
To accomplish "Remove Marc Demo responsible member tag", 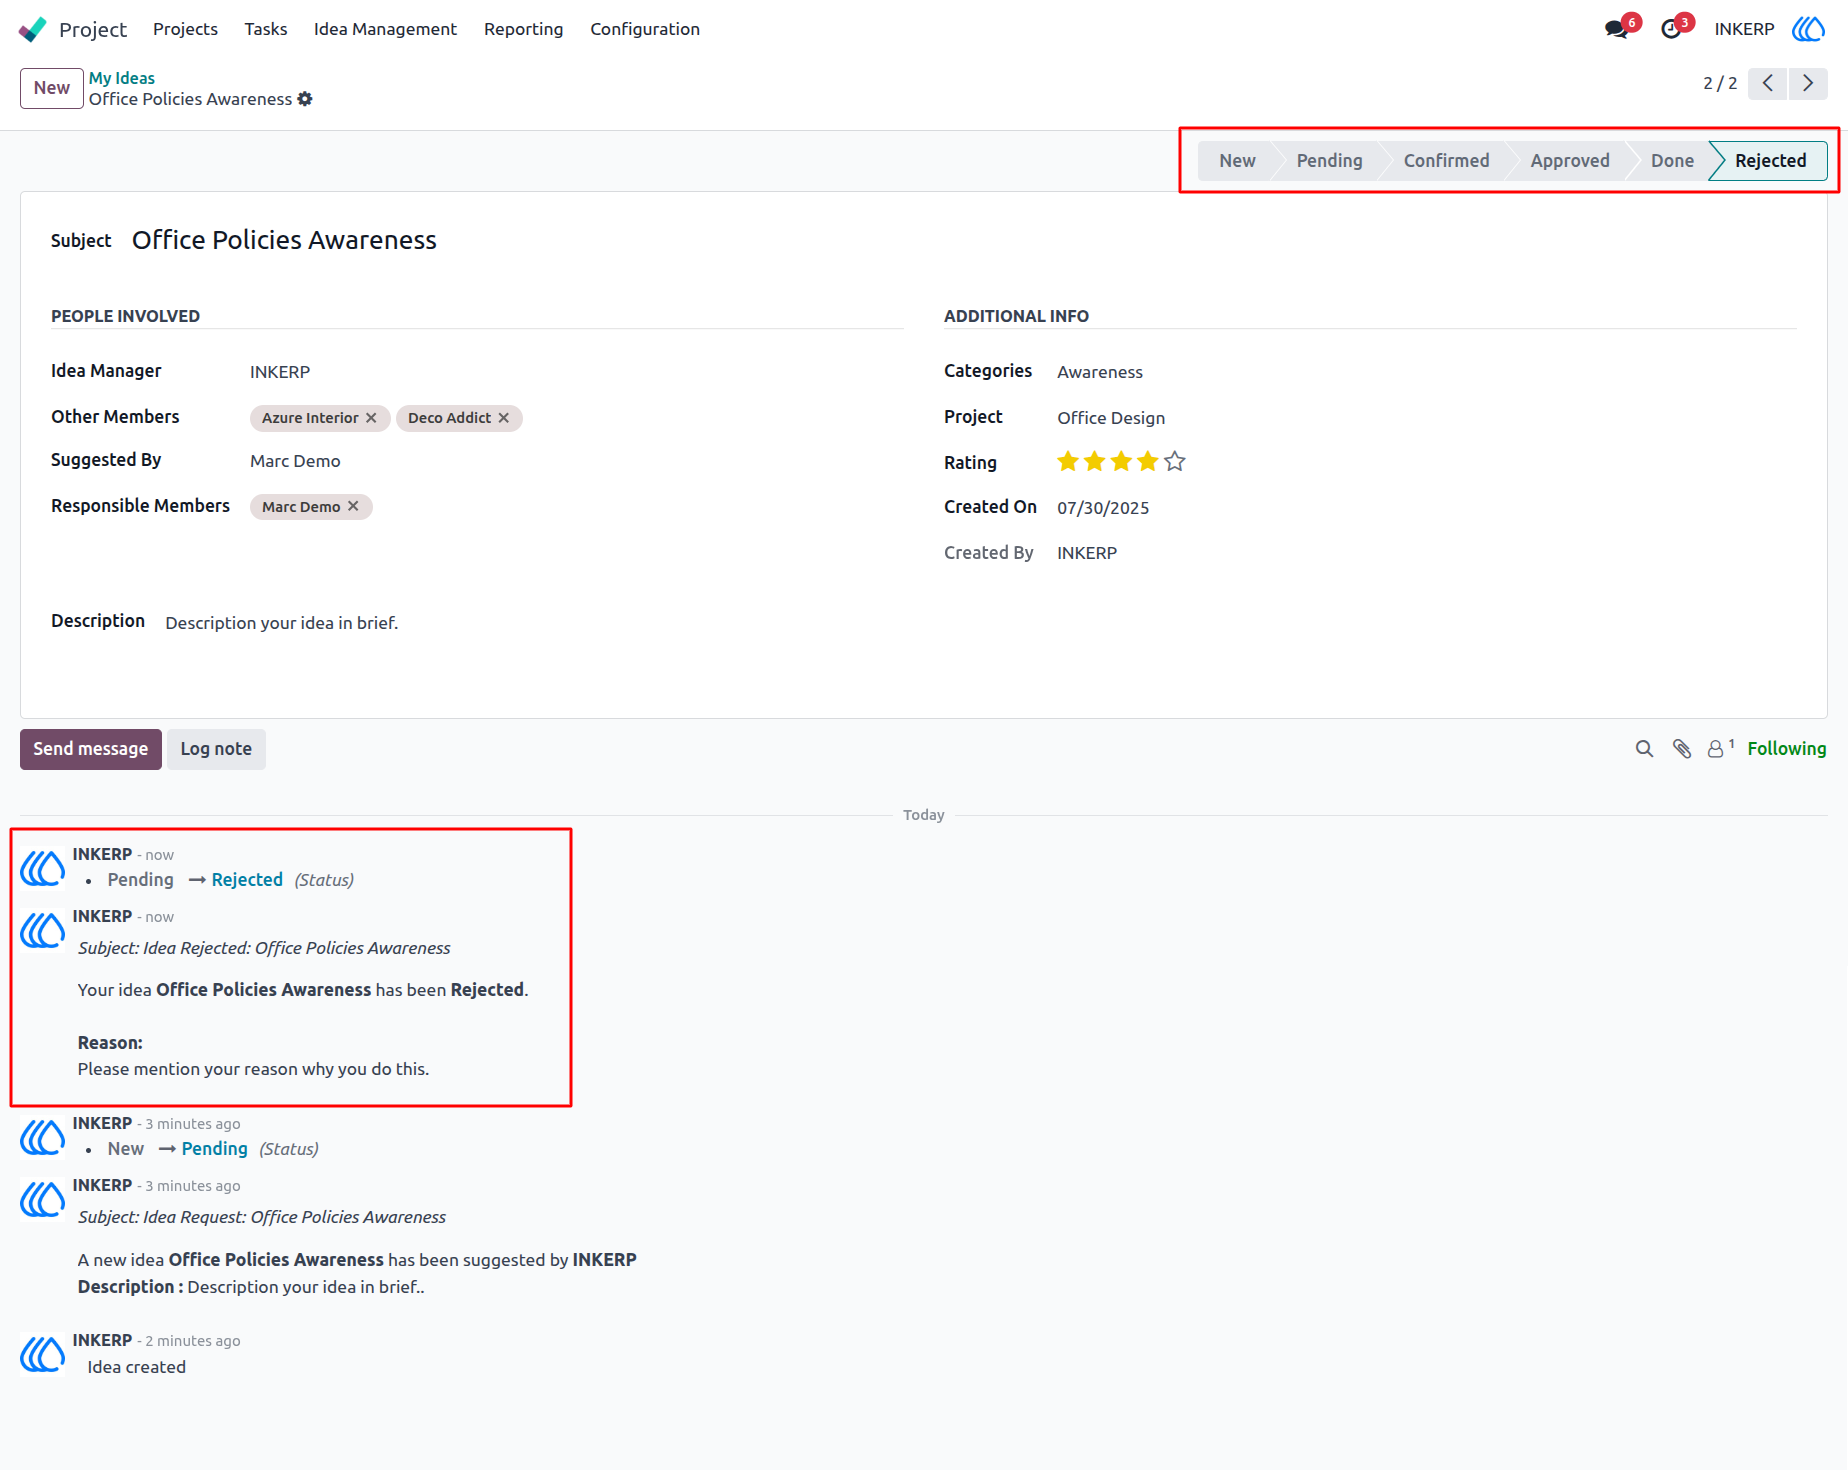I will [353, 507].
